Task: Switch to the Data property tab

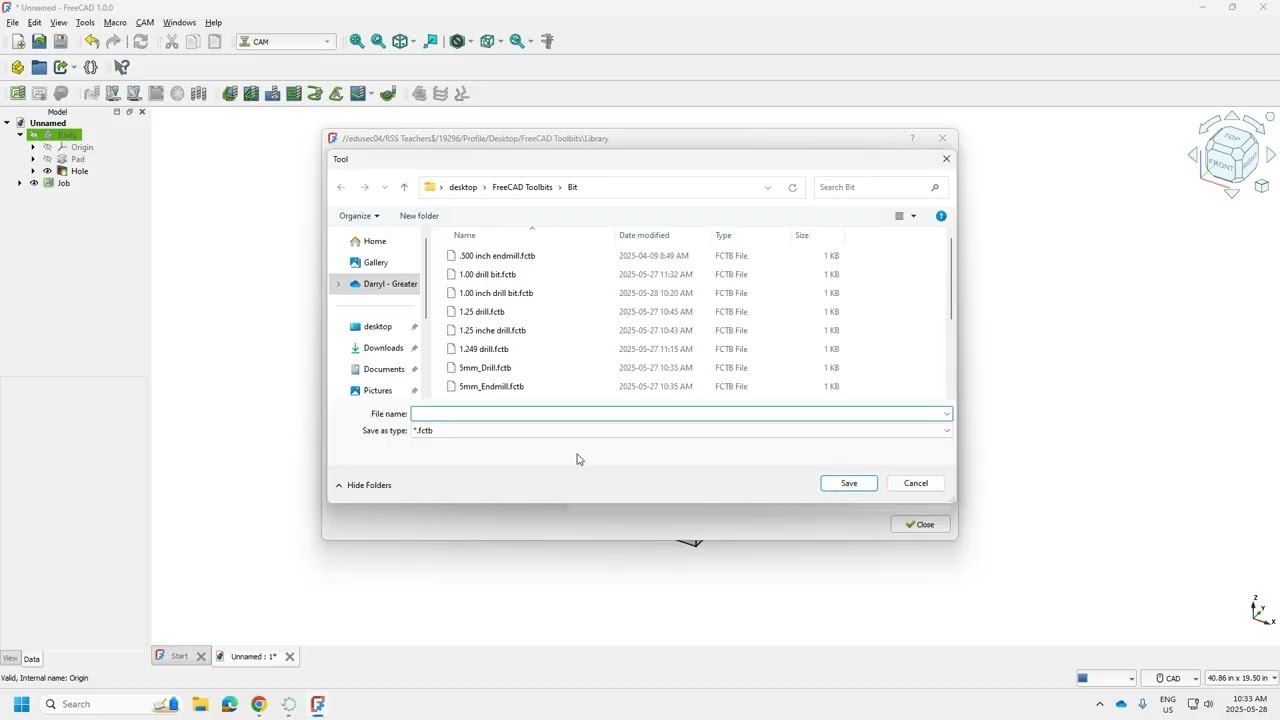Action: click(x=32, y=659)
